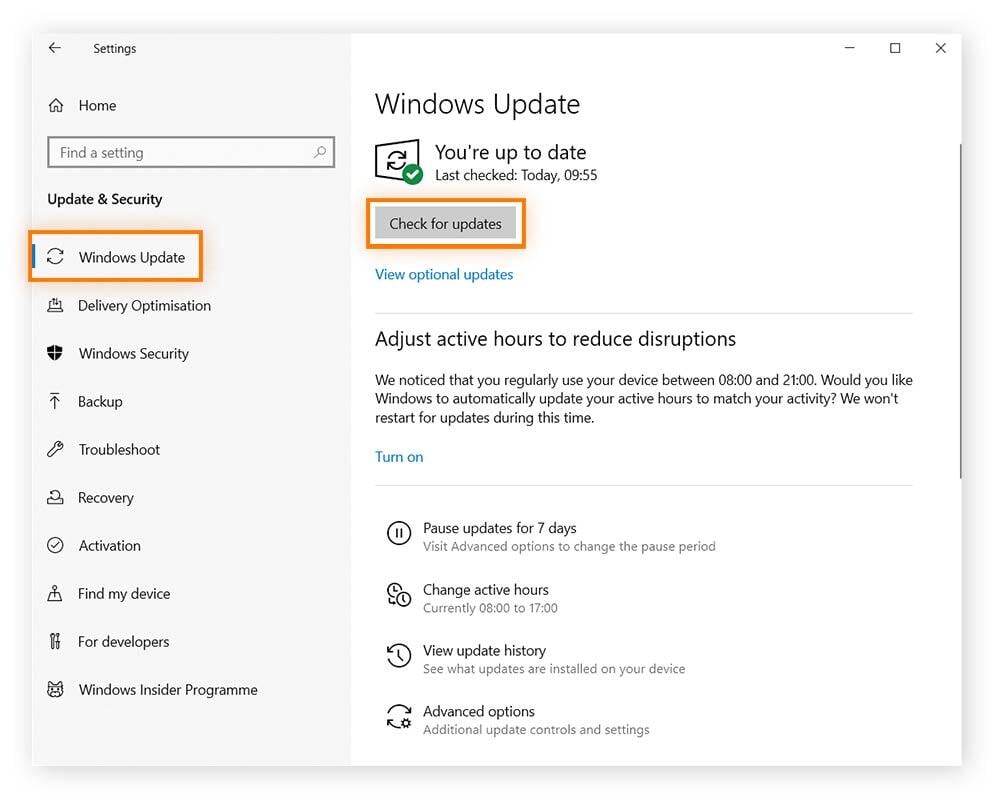Click the Find my device person icon
The height and width of the screenshot is (801, 996).
tap(55, 593)
